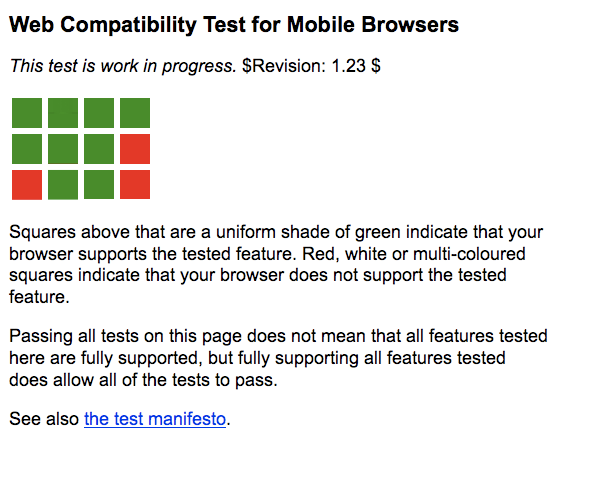Click the third green square in middle row
Image resolution: width=613 pixels, height=487 pixels.
99,149
